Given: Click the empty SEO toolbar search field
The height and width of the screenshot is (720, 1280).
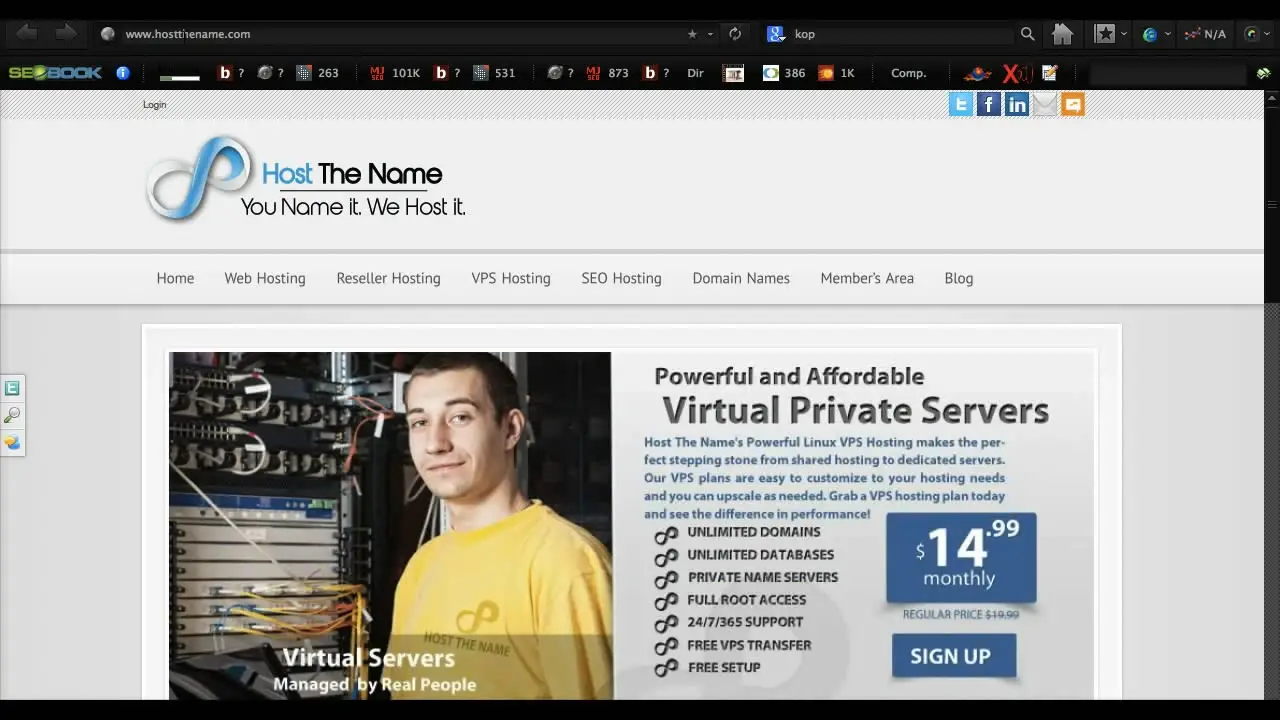Looking at the screenshot, I should (1168, 73).
